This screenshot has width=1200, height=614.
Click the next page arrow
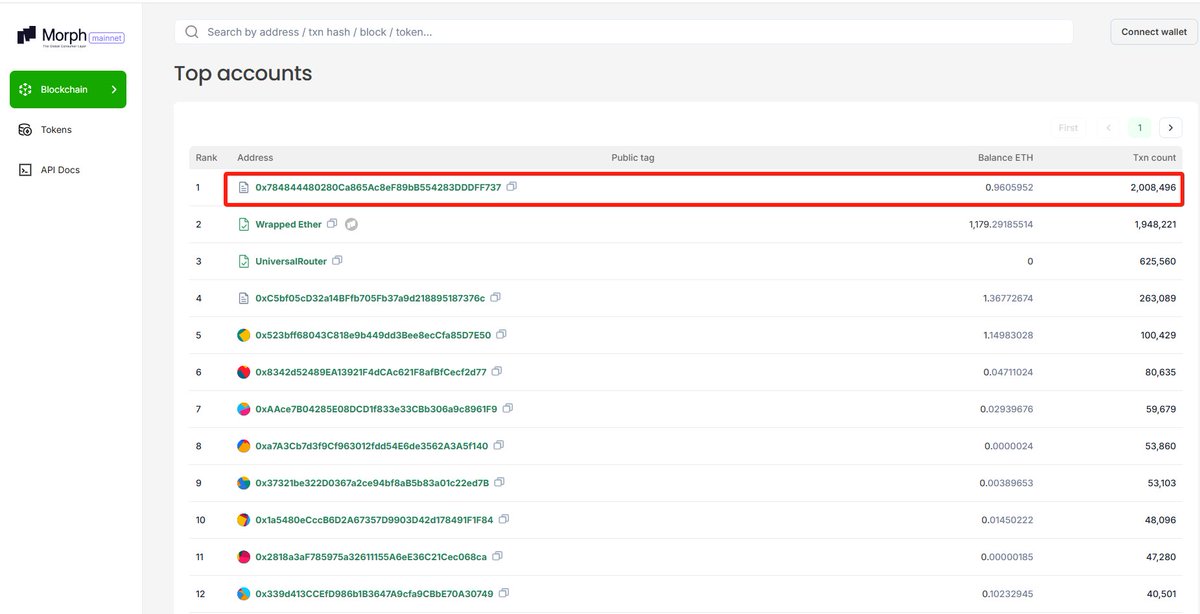pos(1170,128)
